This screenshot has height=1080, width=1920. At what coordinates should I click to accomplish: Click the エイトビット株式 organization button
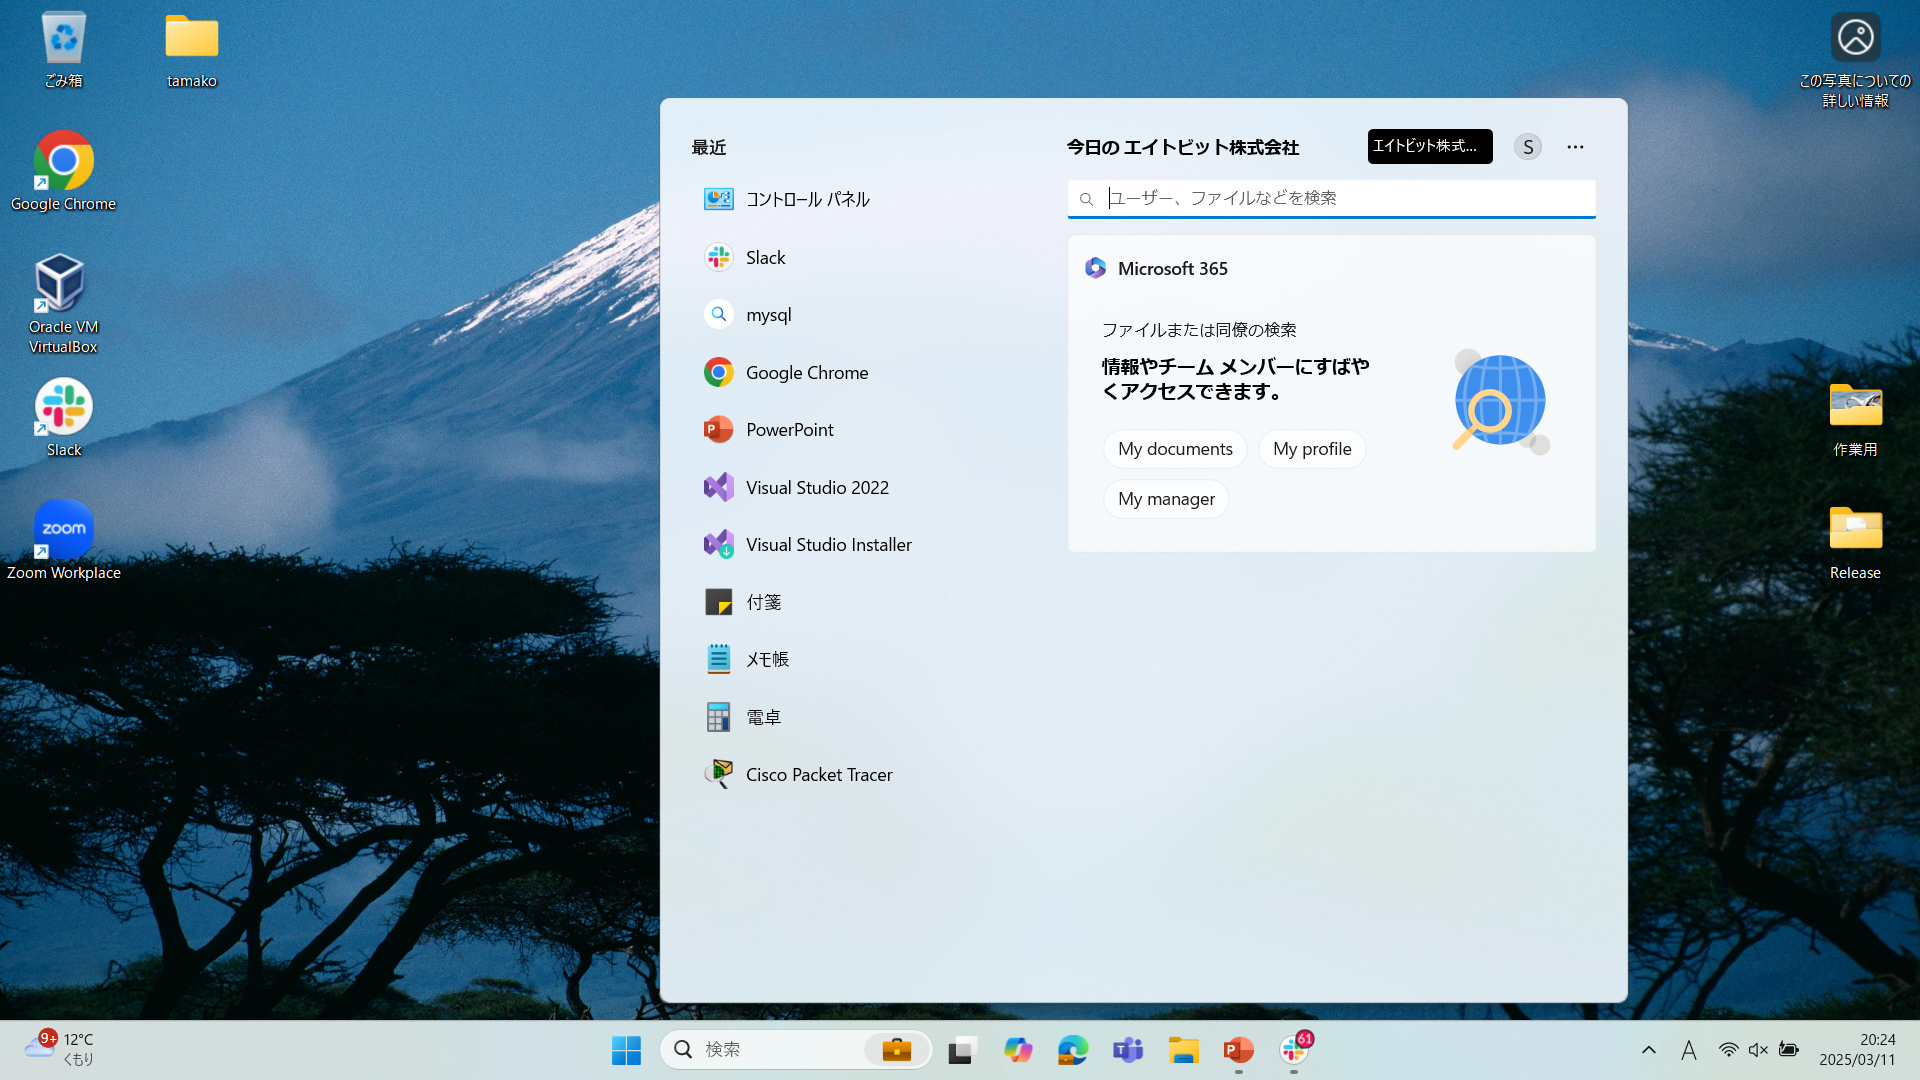[1430, 146]
